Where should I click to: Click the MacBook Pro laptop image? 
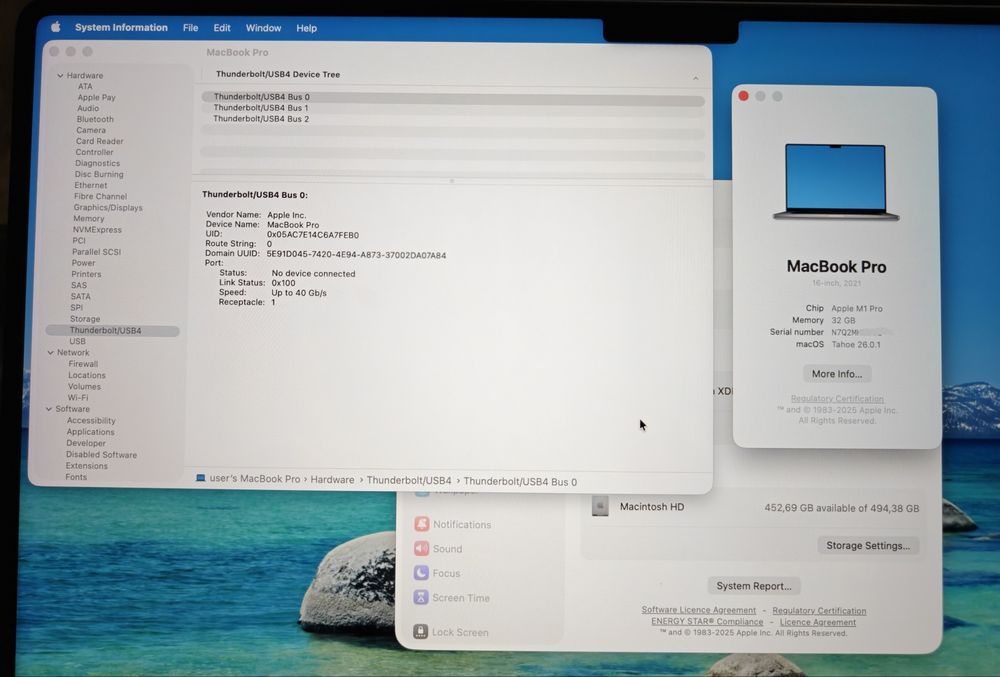pyautogui.click(x=835, y=183)
